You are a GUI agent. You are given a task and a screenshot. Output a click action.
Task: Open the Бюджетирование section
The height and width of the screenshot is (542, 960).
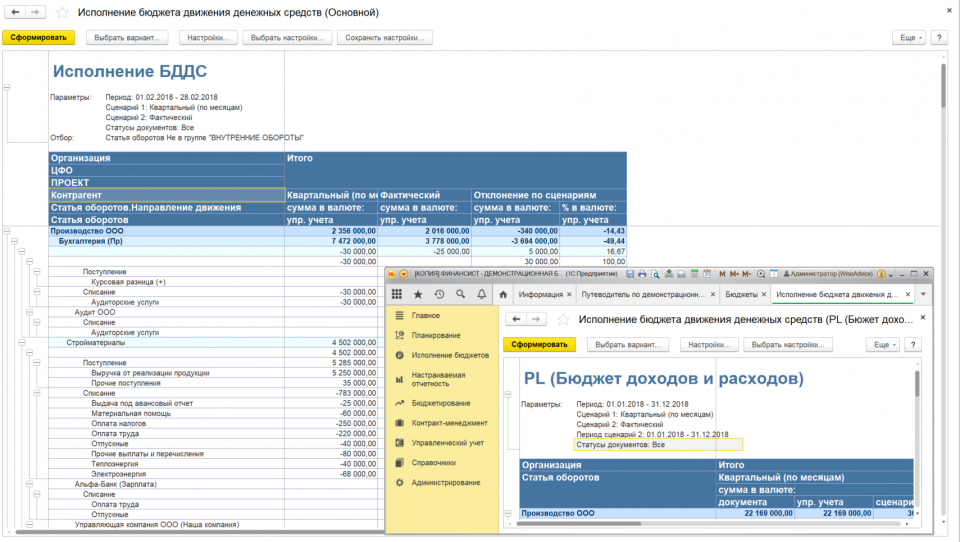tap(439, 402)
